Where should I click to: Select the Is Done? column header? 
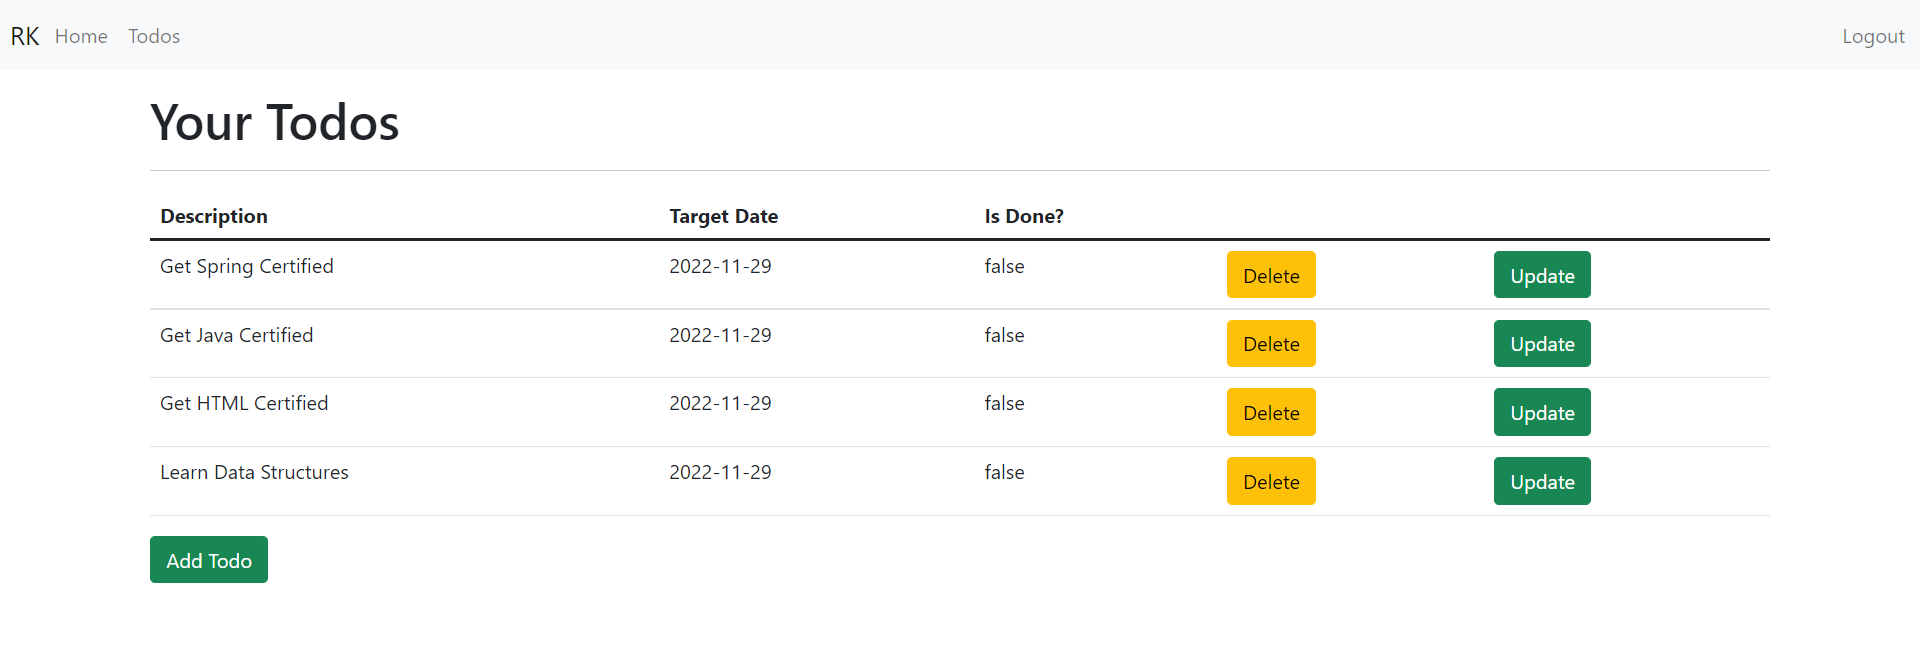1024,216
